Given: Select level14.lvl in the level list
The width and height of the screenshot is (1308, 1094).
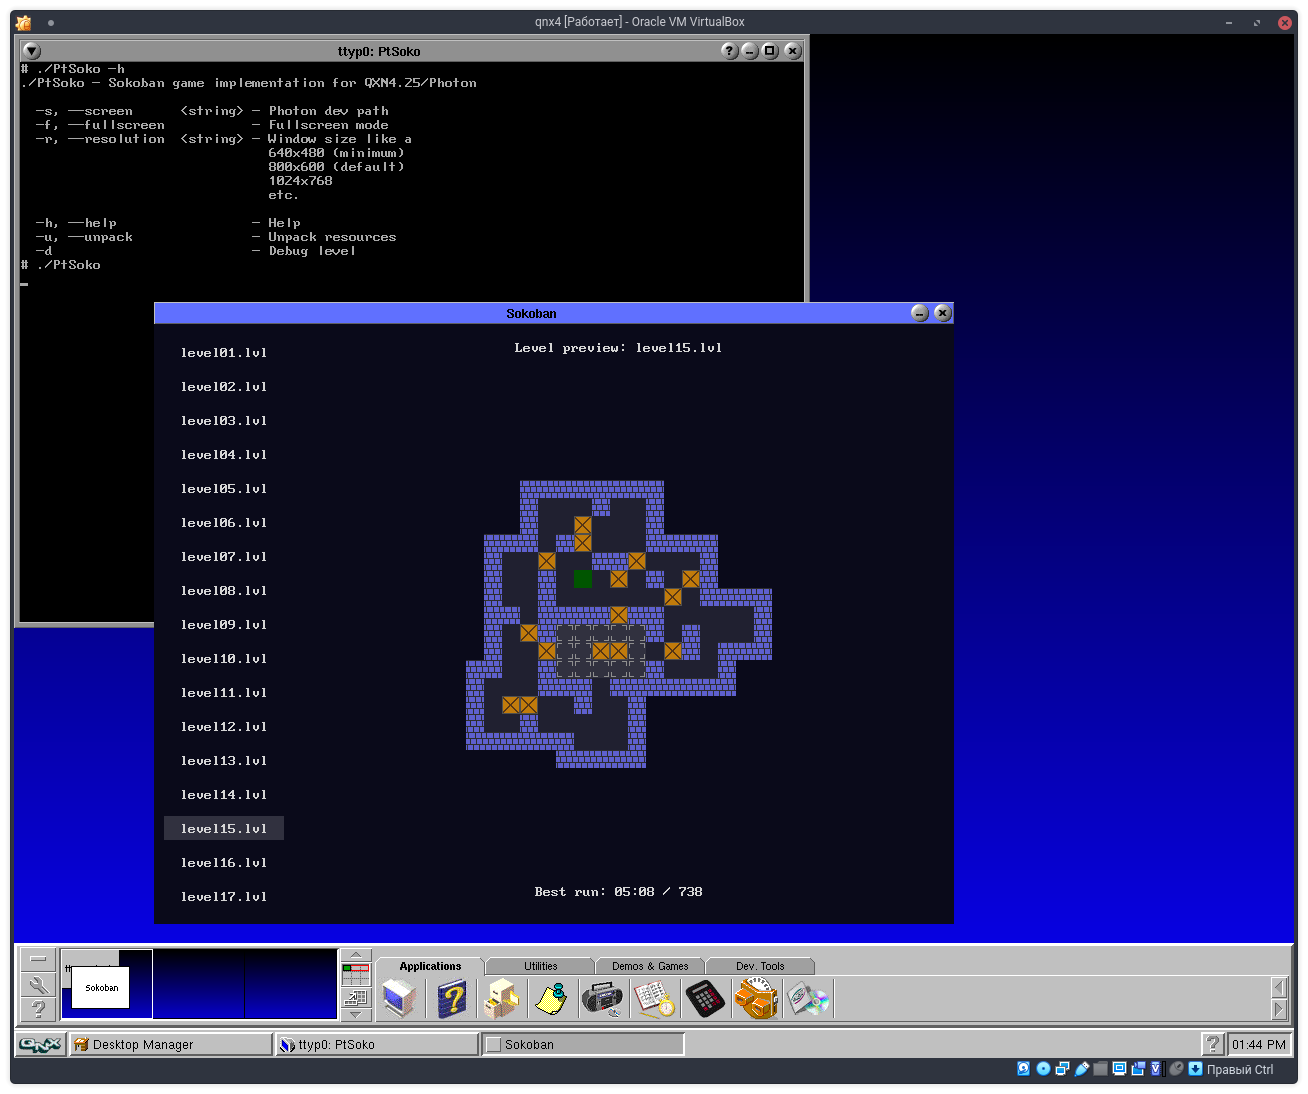Looking at the screenshot, I should click(224, 795).
